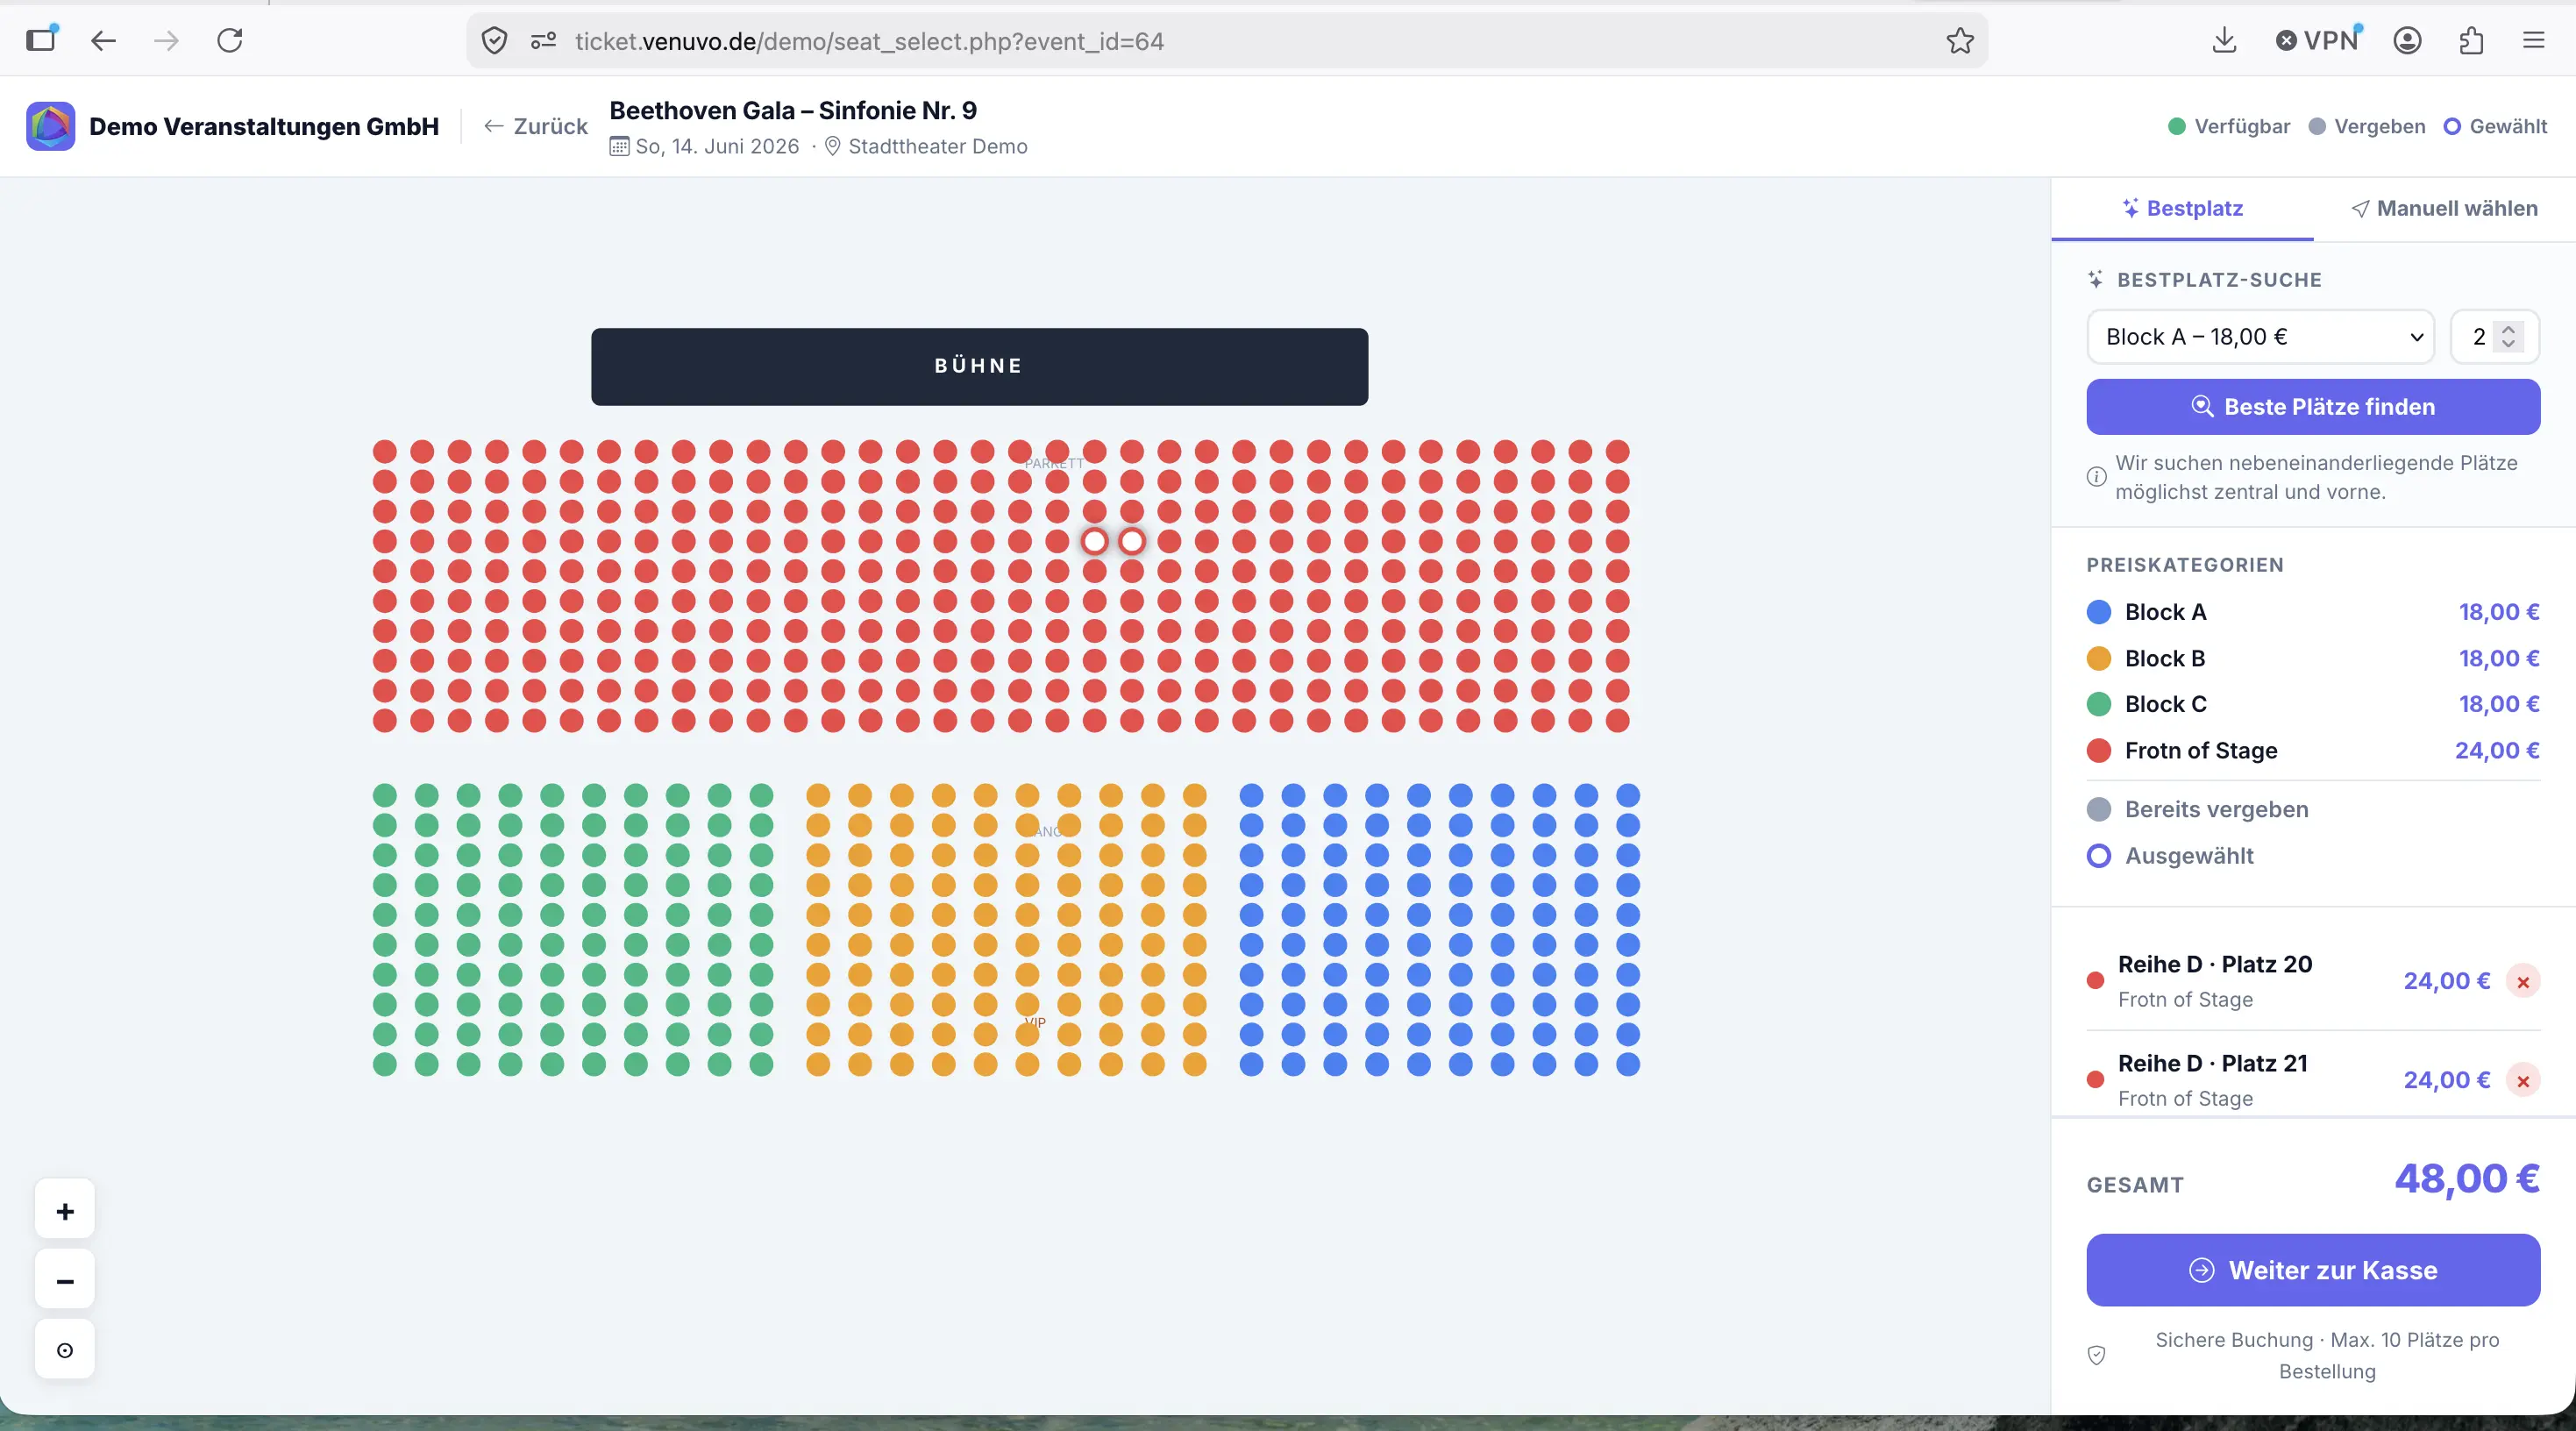Deselect the first selected white seat in Parkett
The height and width of the screenshot is (1431, 2576).
1095,541
